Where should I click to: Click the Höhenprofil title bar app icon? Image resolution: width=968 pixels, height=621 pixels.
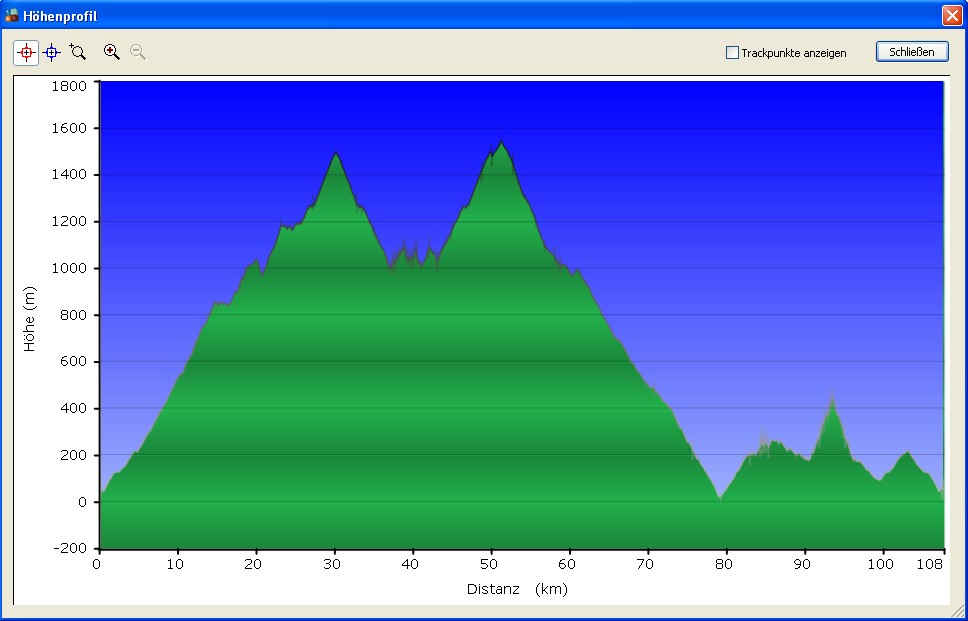pos(12,15)
